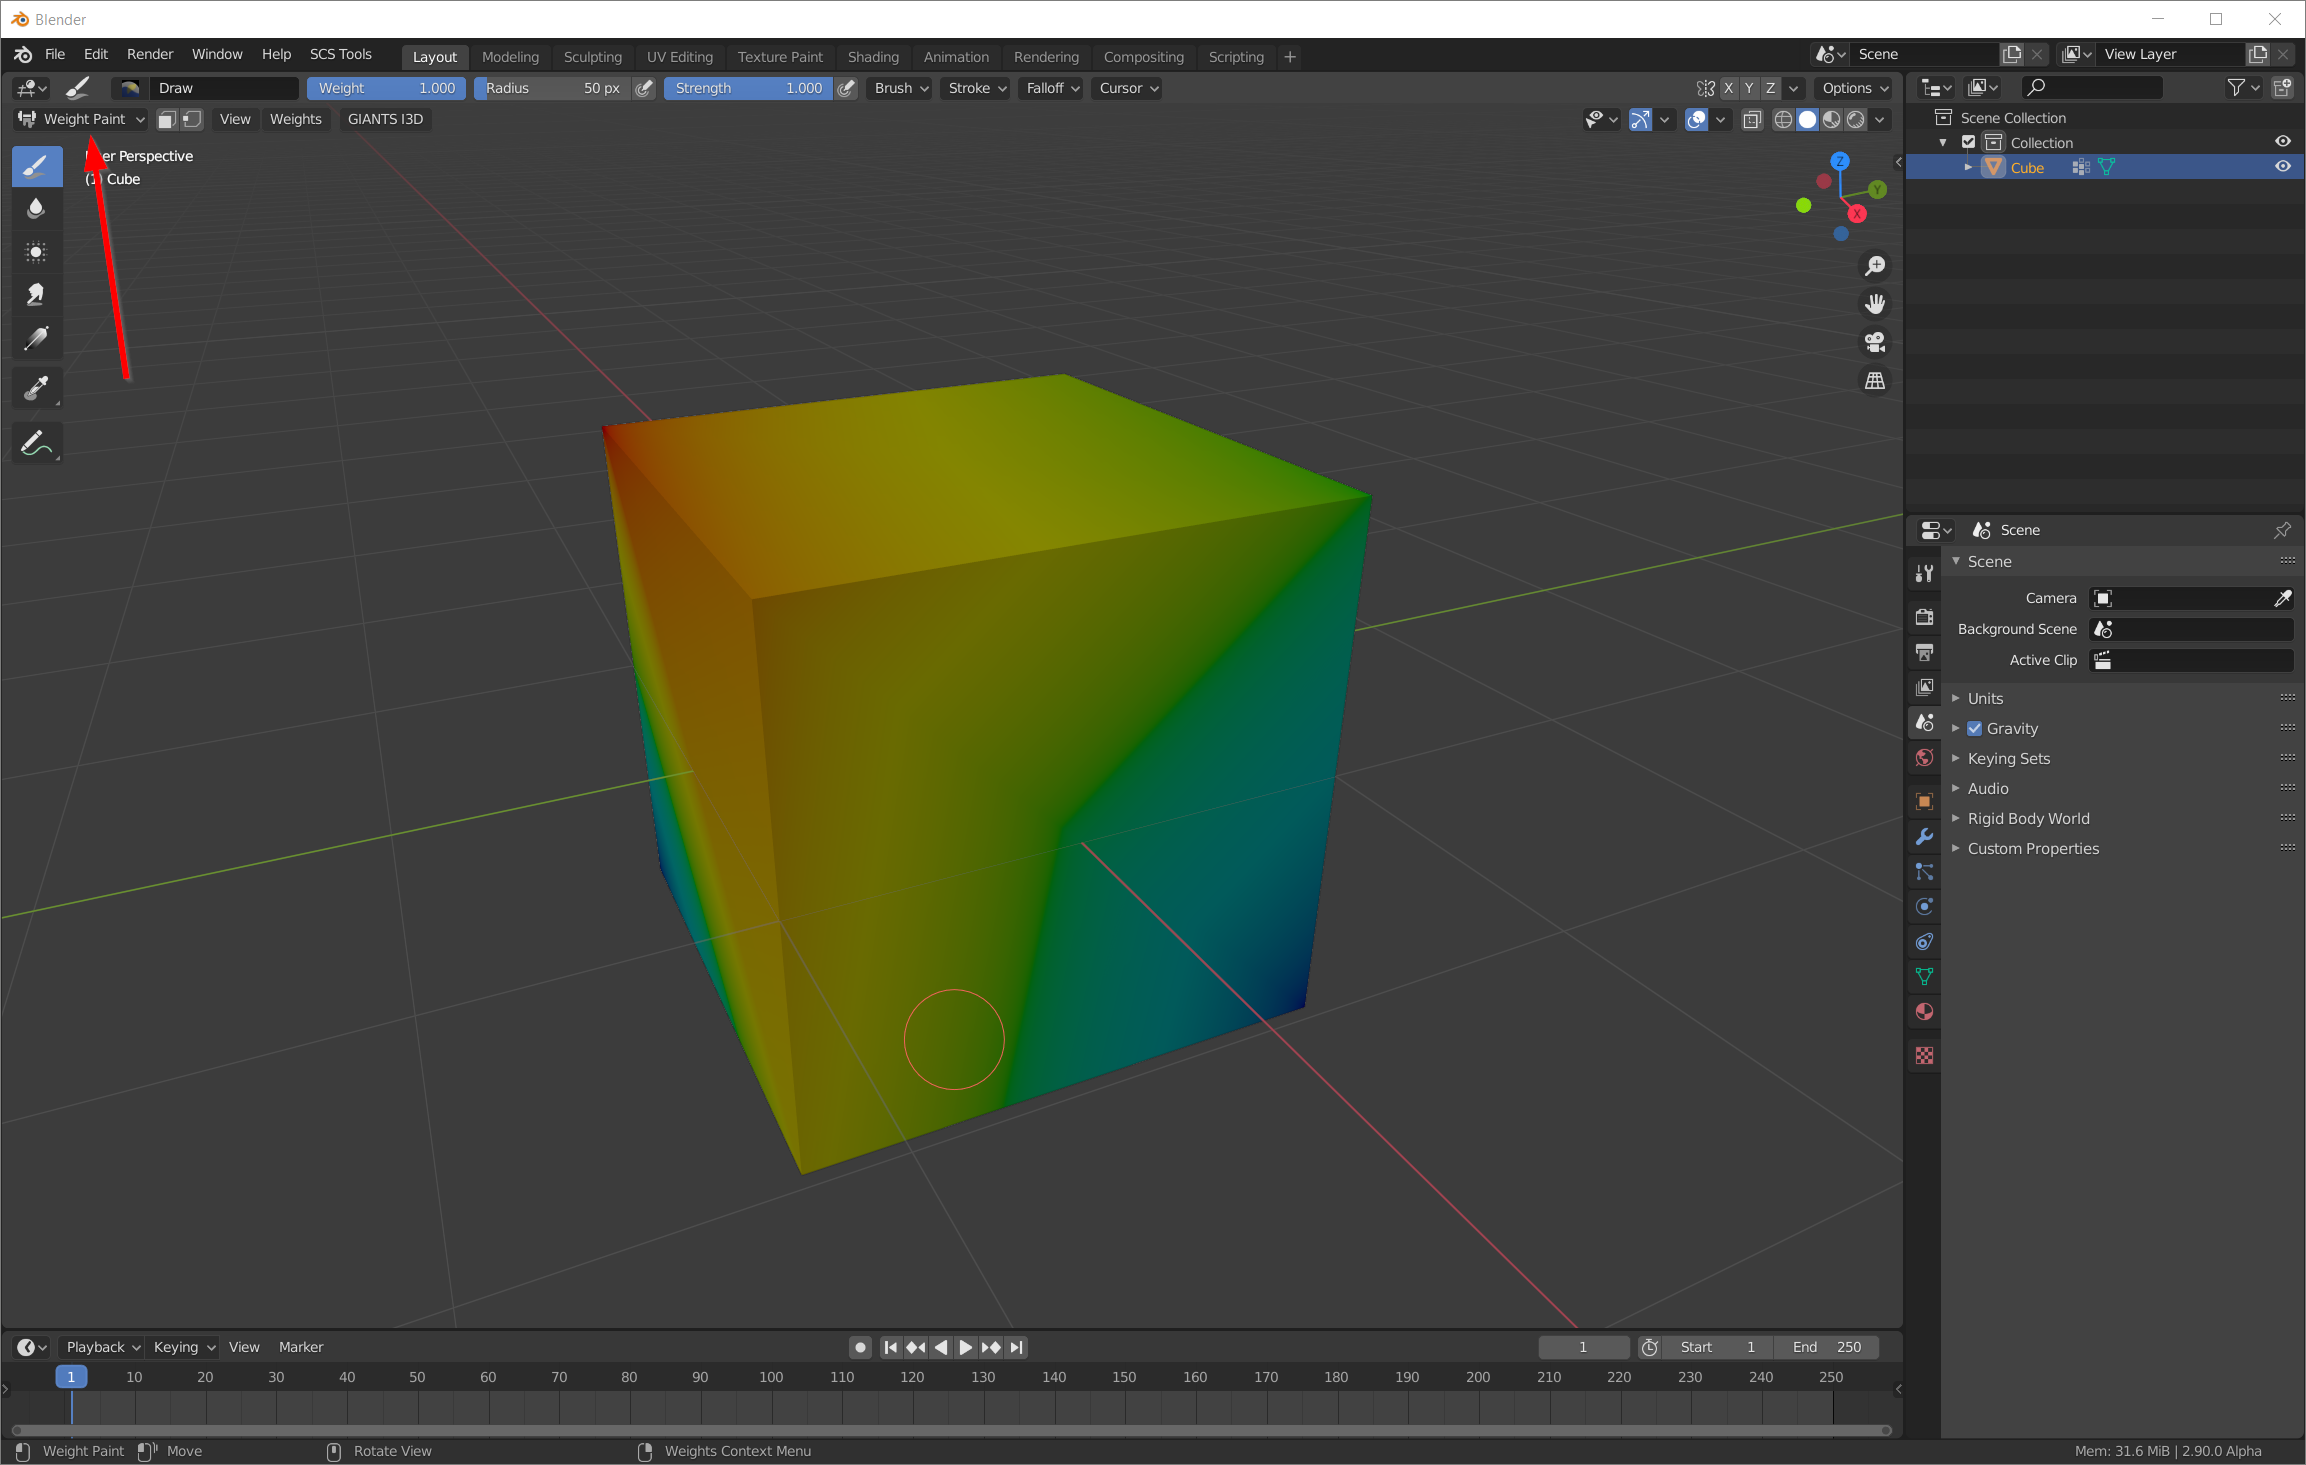Select the Blur brush tool
This screenshot has width=2306, height=1465.
tap(37, 208)
